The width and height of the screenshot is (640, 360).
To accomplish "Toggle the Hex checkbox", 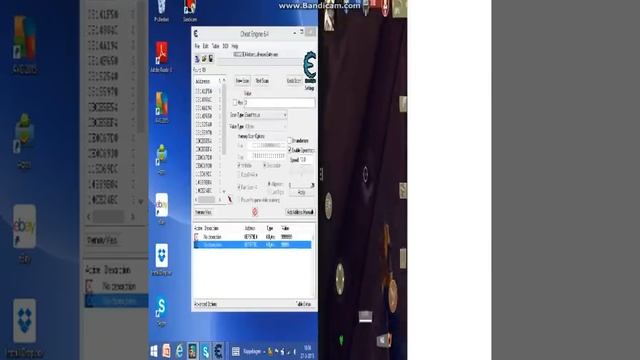I will tap(235, 102).
